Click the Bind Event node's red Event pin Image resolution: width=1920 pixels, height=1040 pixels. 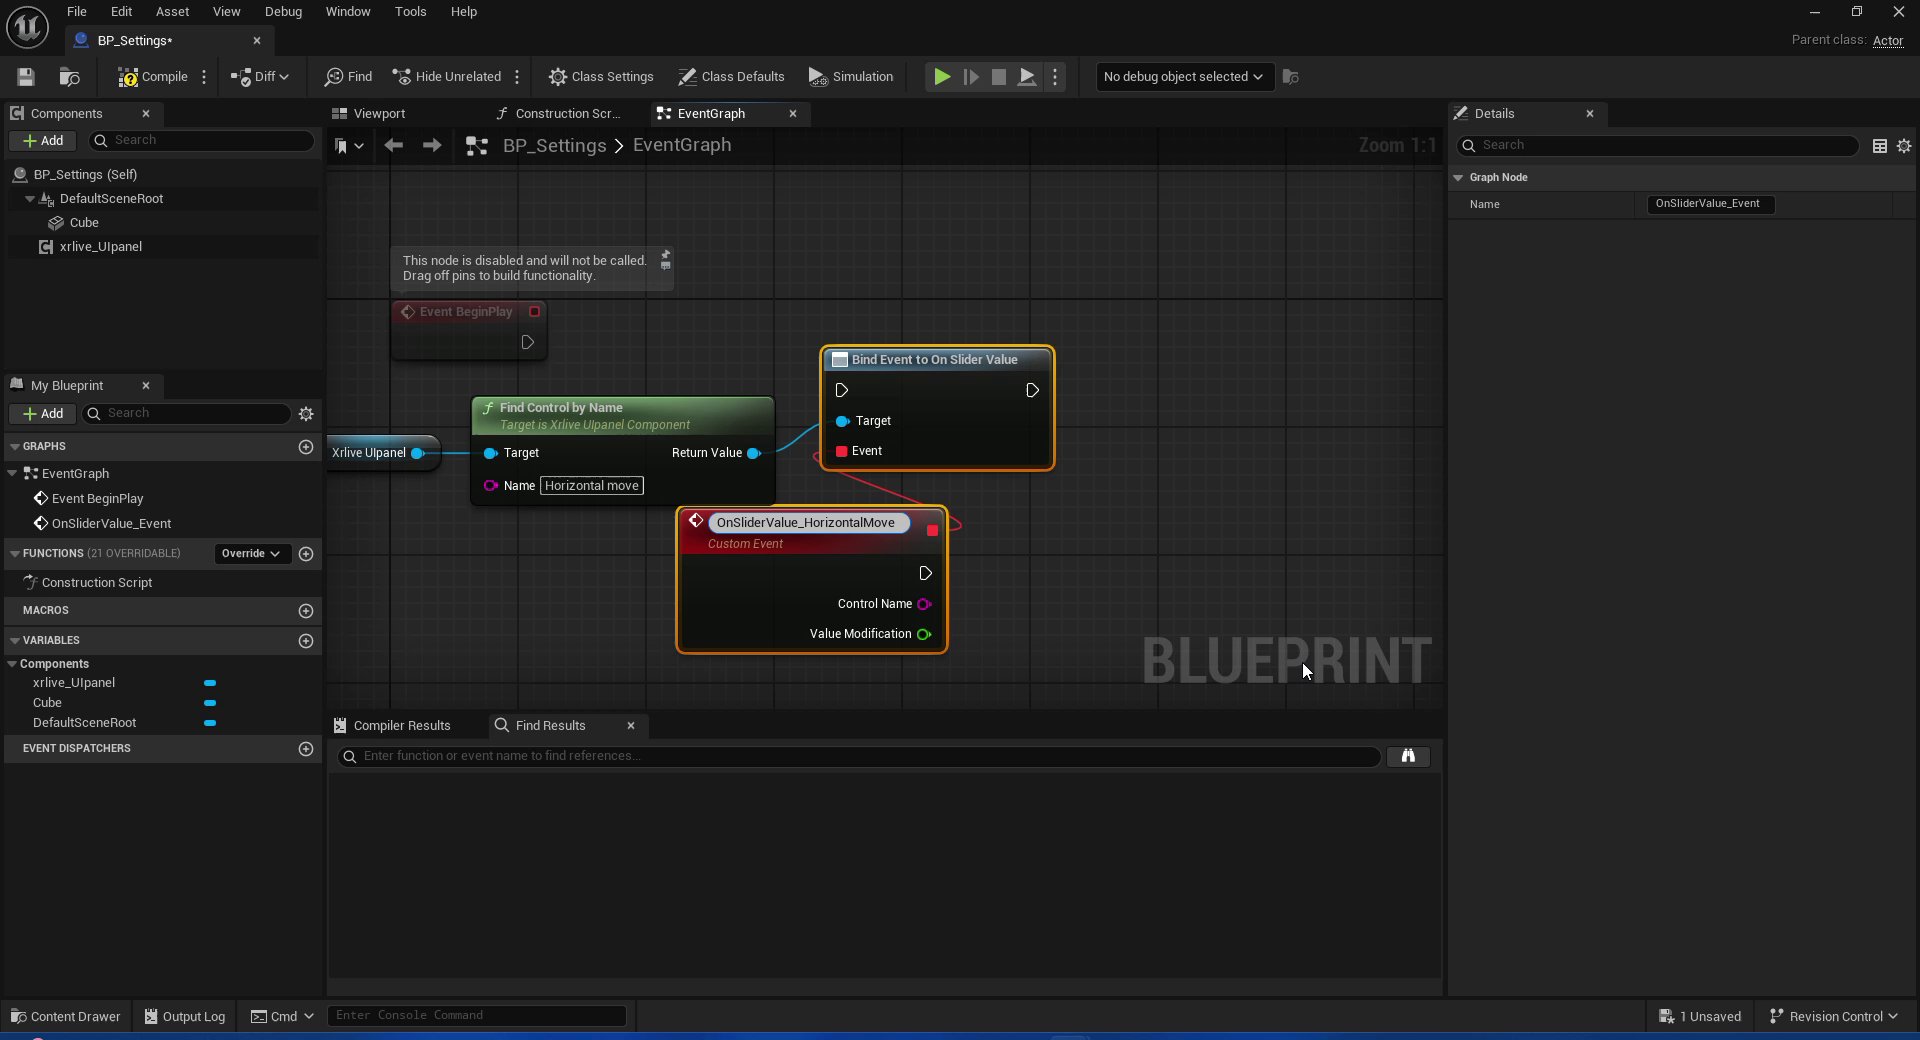pos(841,452)
